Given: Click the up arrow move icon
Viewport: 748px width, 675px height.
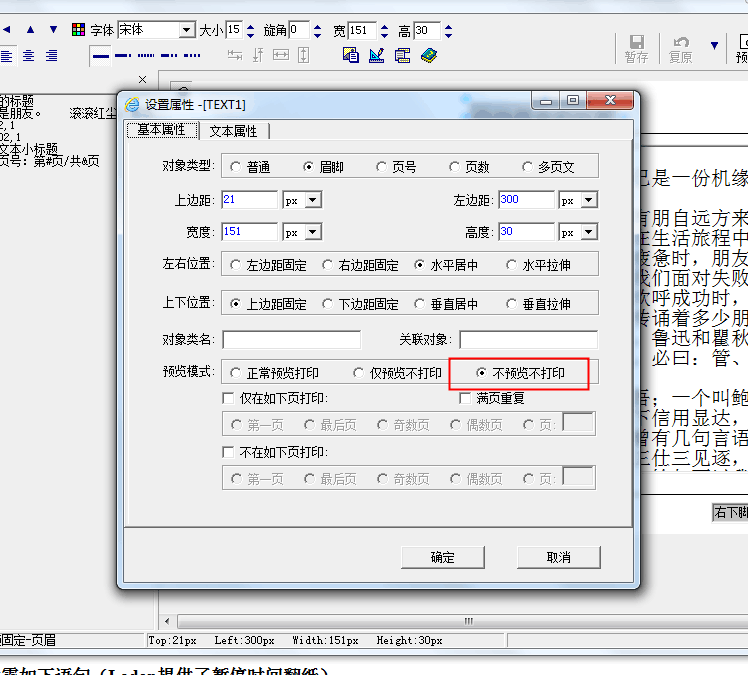Looking at the screenshot, I should tap(29, 30).
